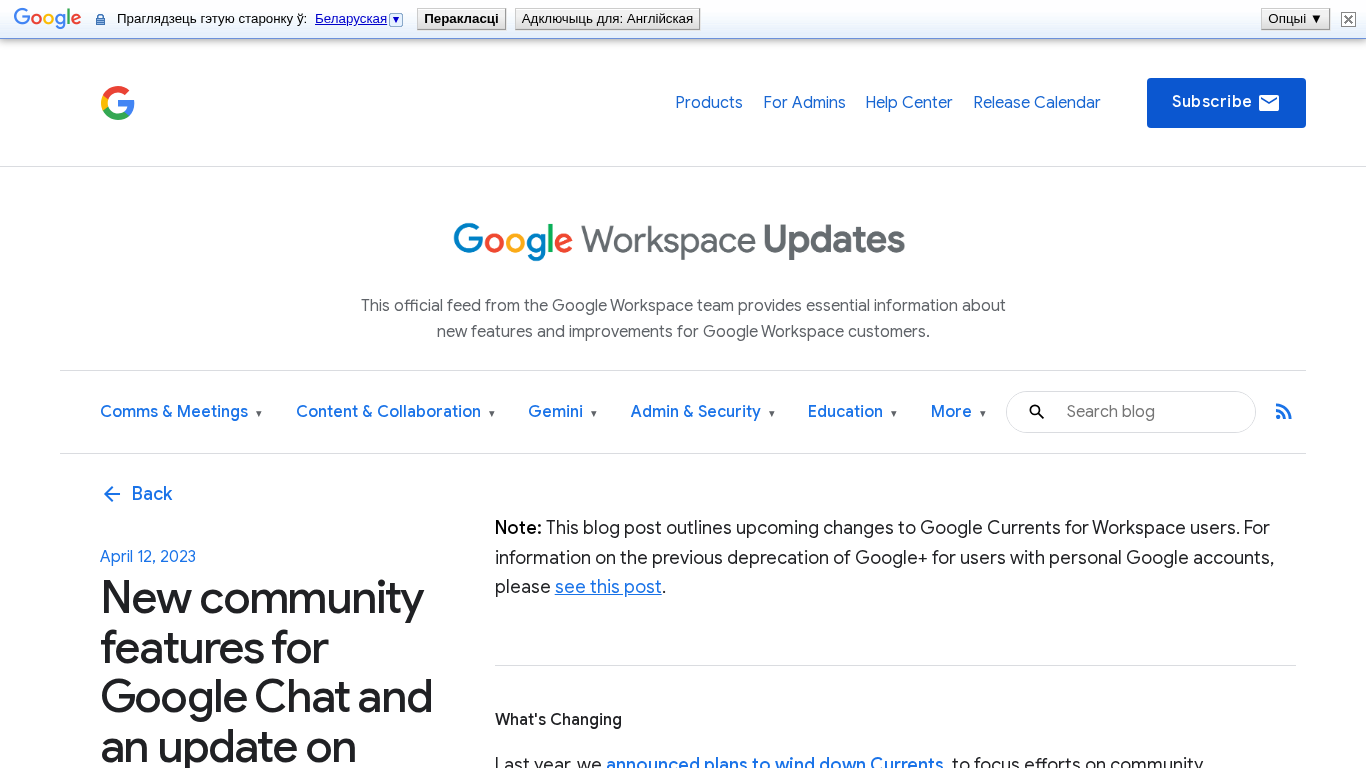
Task: Expand the Comms & Meetings menu
Action: (x=181, y=412)
